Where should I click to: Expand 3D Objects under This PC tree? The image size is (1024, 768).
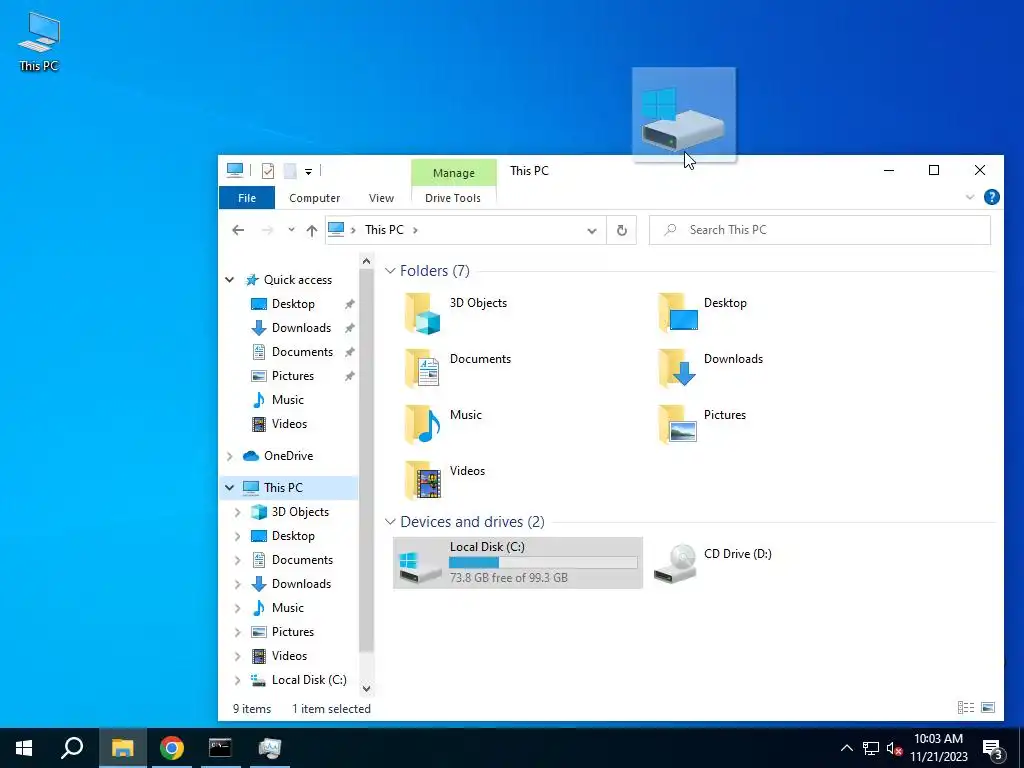coord(238,512)
